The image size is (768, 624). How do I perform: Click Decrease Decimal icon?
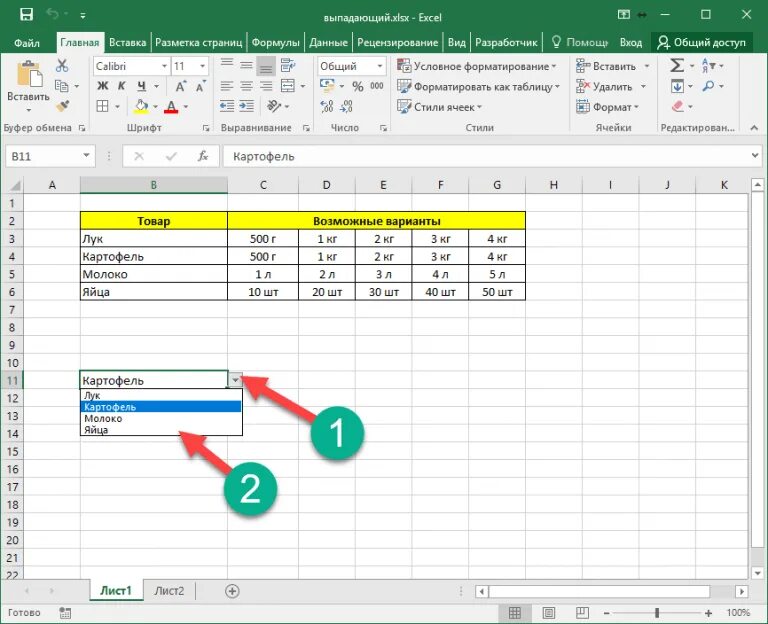[346, 106]
